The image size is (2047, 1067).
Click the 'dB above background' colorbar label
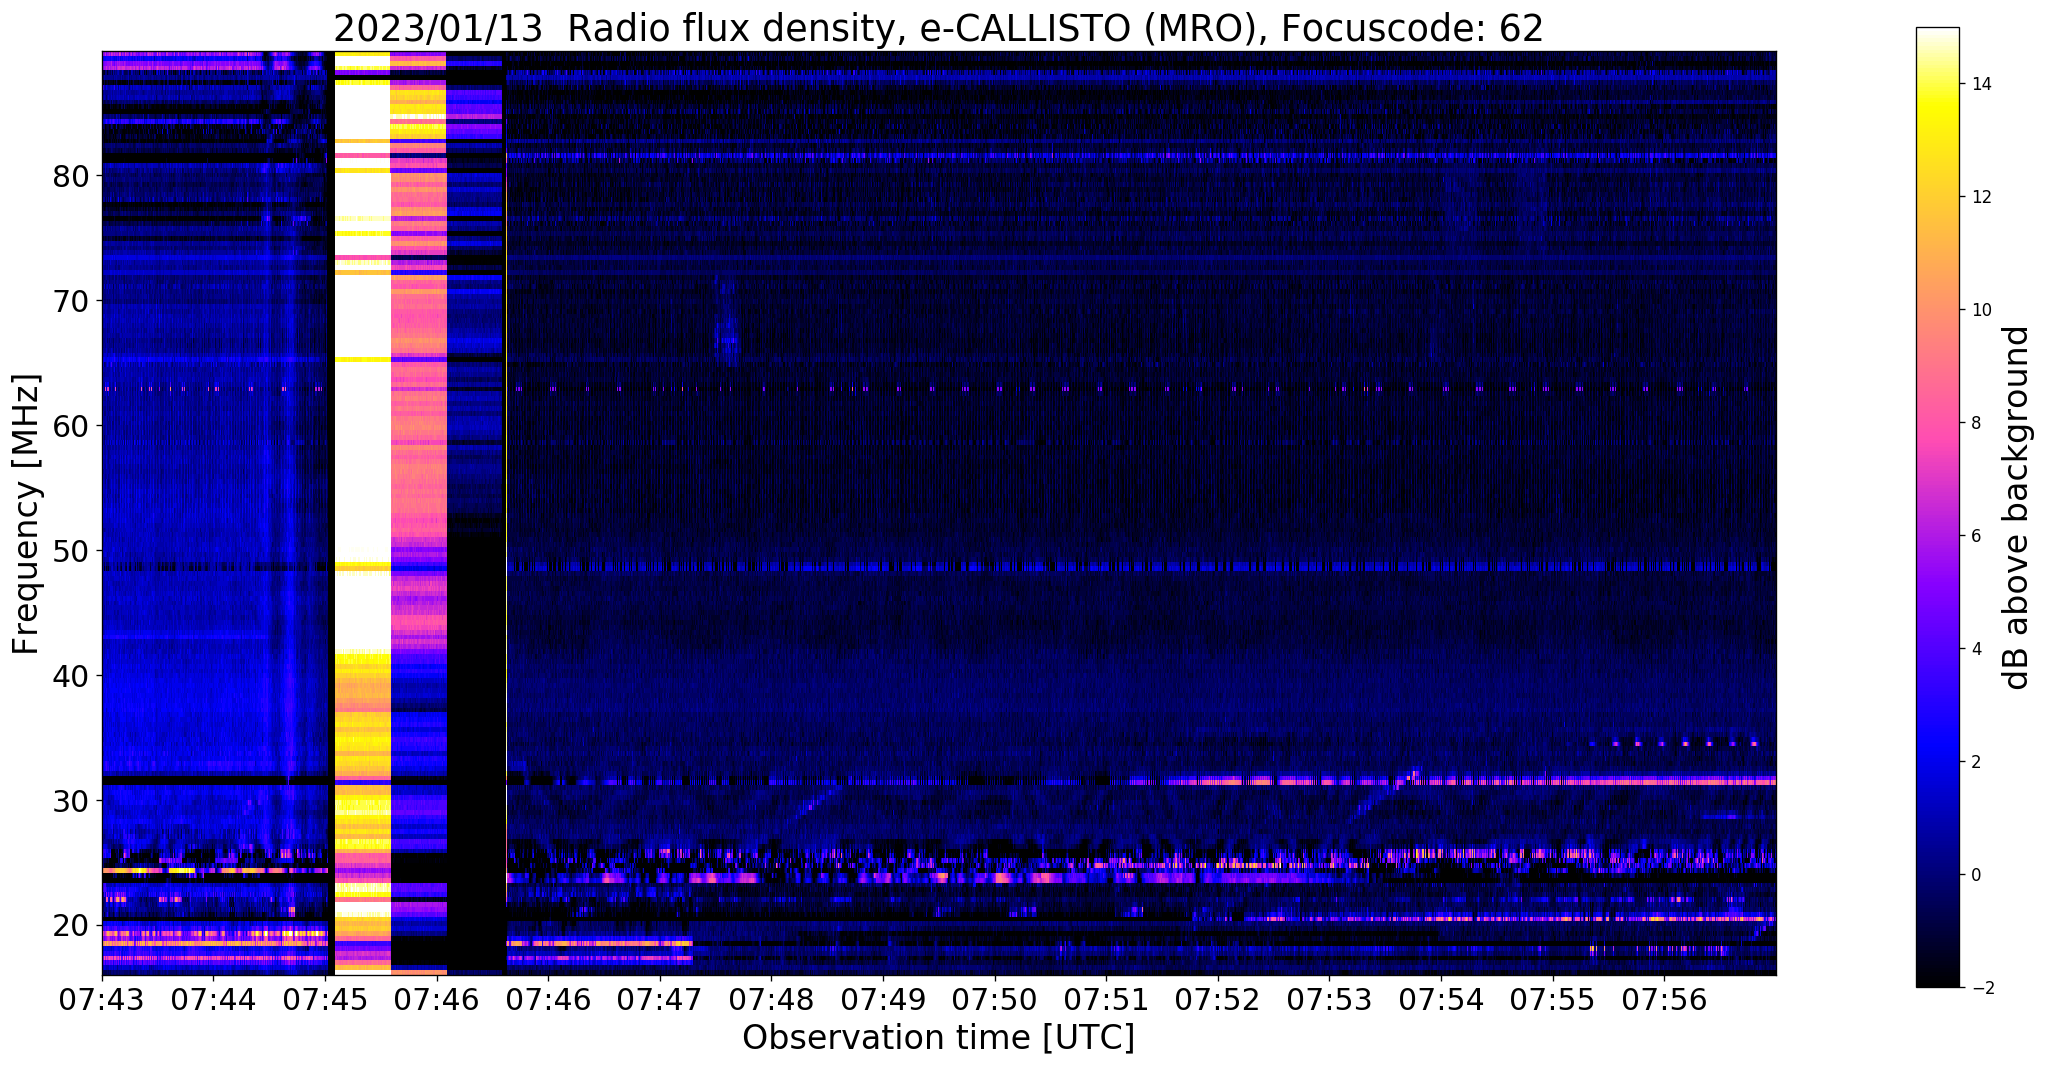point(2017,508)
